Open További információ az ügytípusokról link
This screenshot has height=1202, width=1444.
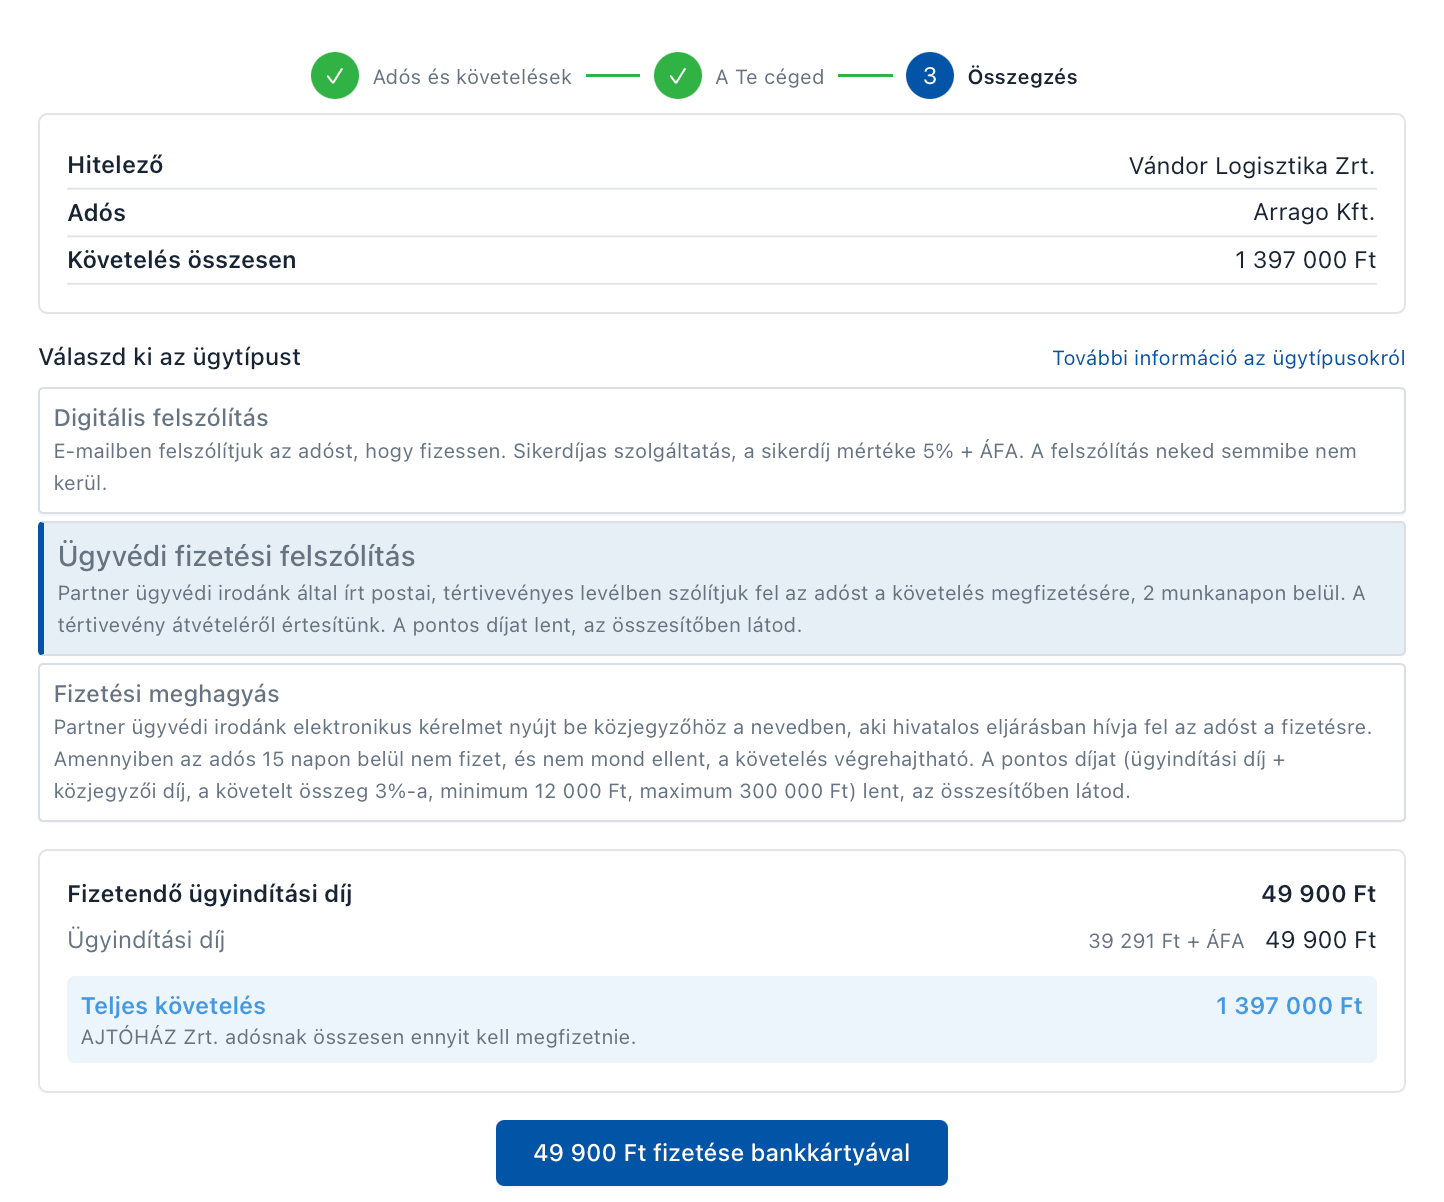point(1229,358)
